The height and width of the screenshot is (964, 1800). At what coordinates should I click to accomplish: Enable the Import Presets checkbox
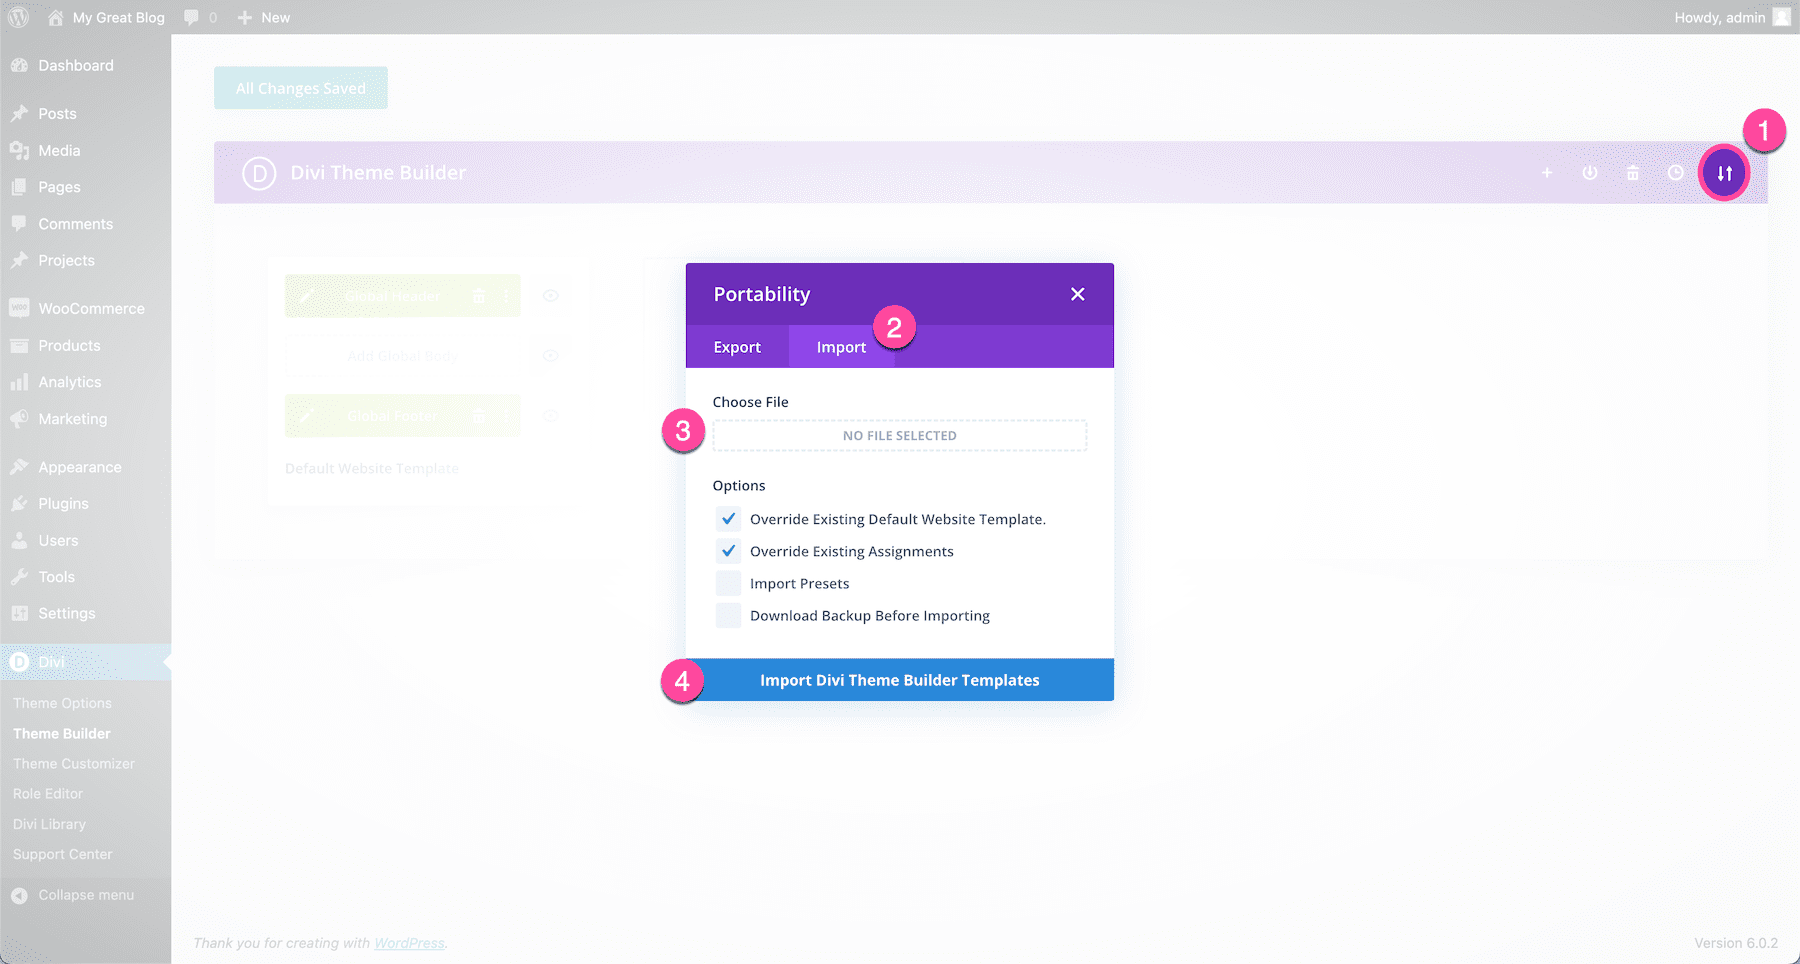(x=728, y=583)
